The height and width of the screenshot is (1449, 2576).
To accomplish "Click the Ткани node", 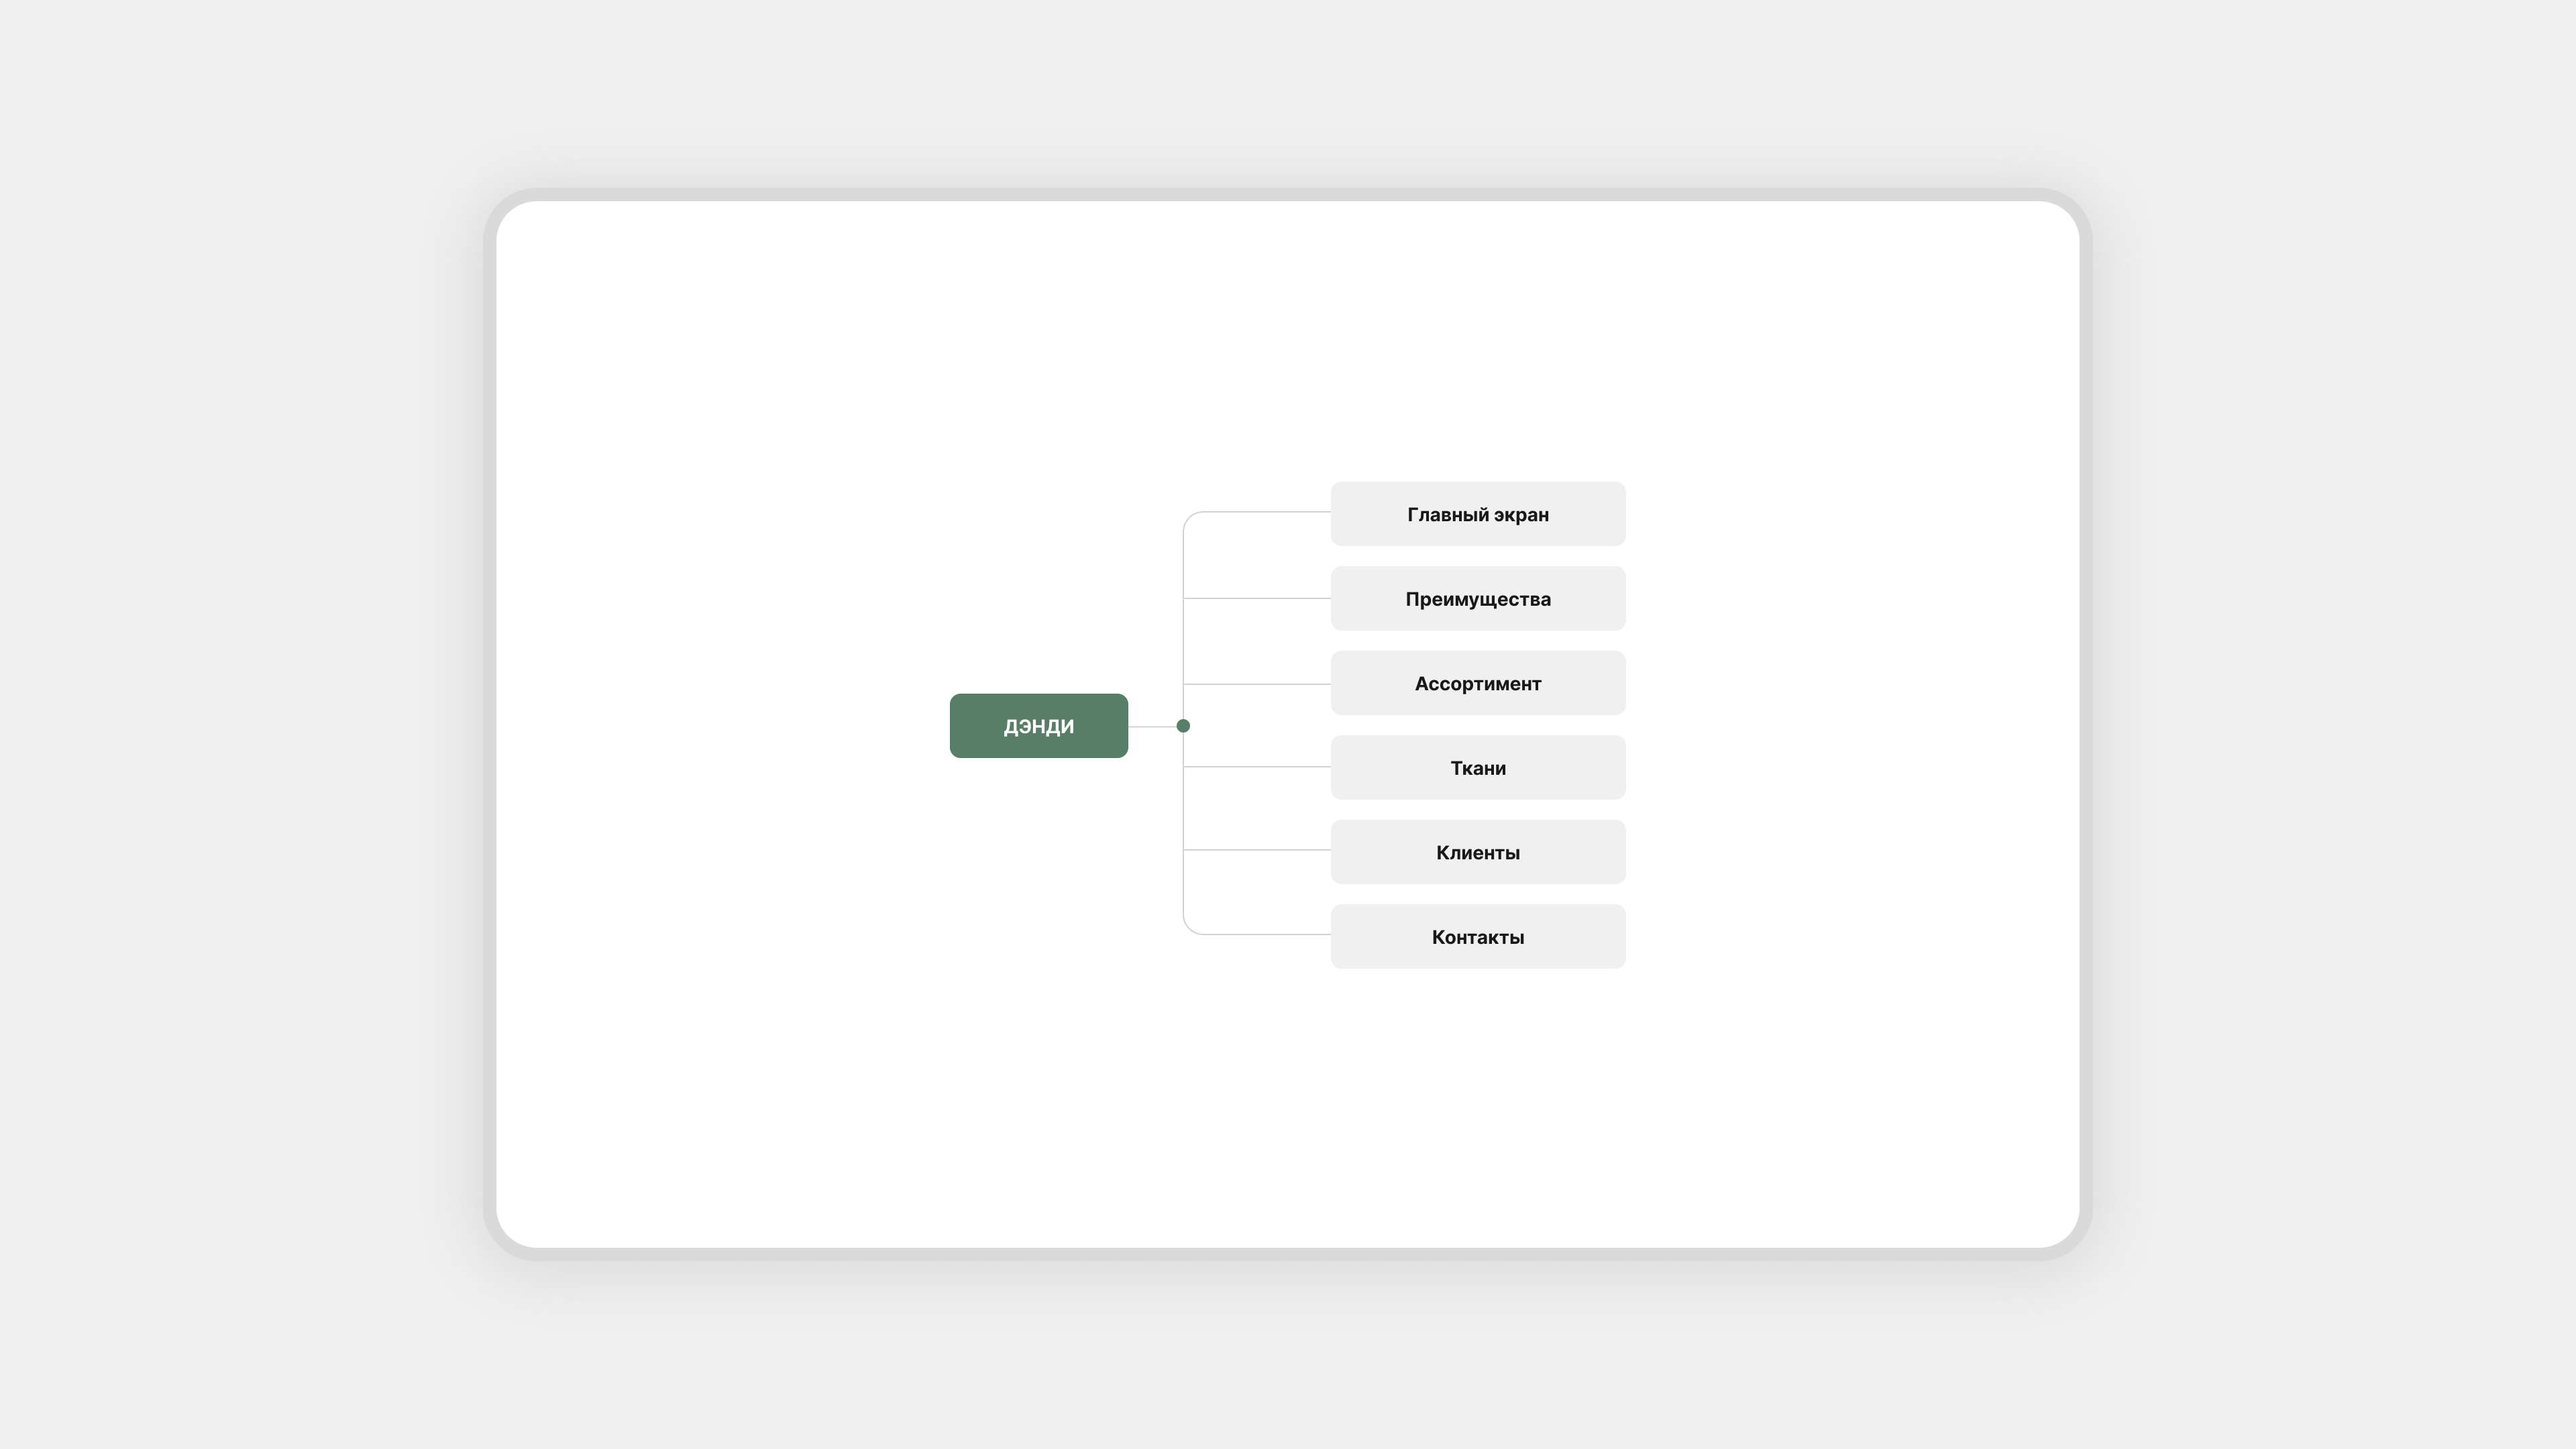I will 1477,768.
